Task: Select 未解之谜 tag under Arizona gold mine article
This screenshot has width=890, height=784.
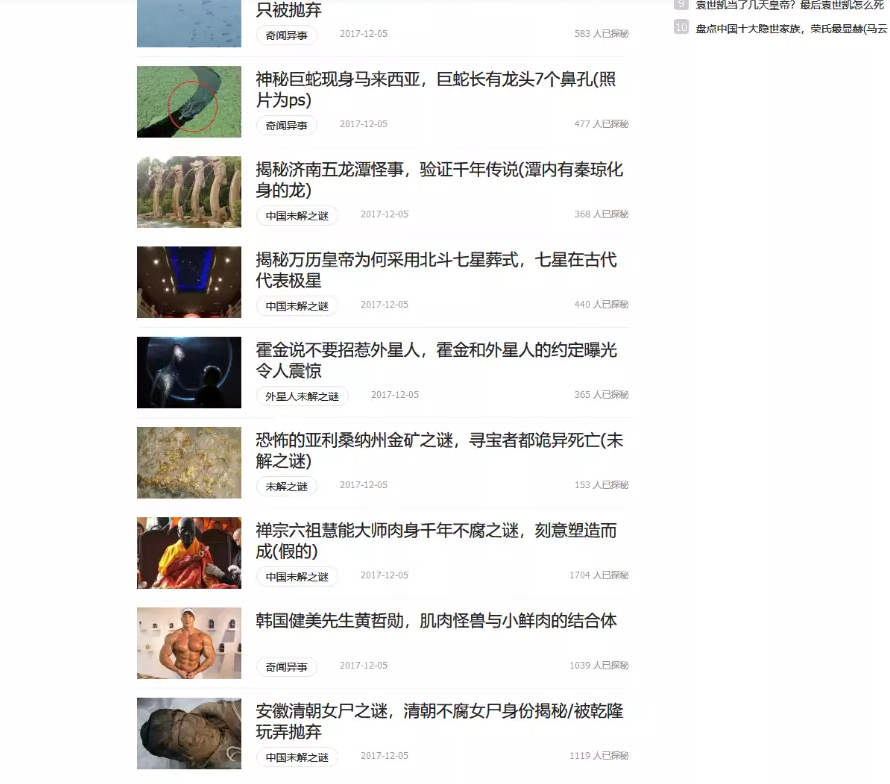Action: pos(286,487)
